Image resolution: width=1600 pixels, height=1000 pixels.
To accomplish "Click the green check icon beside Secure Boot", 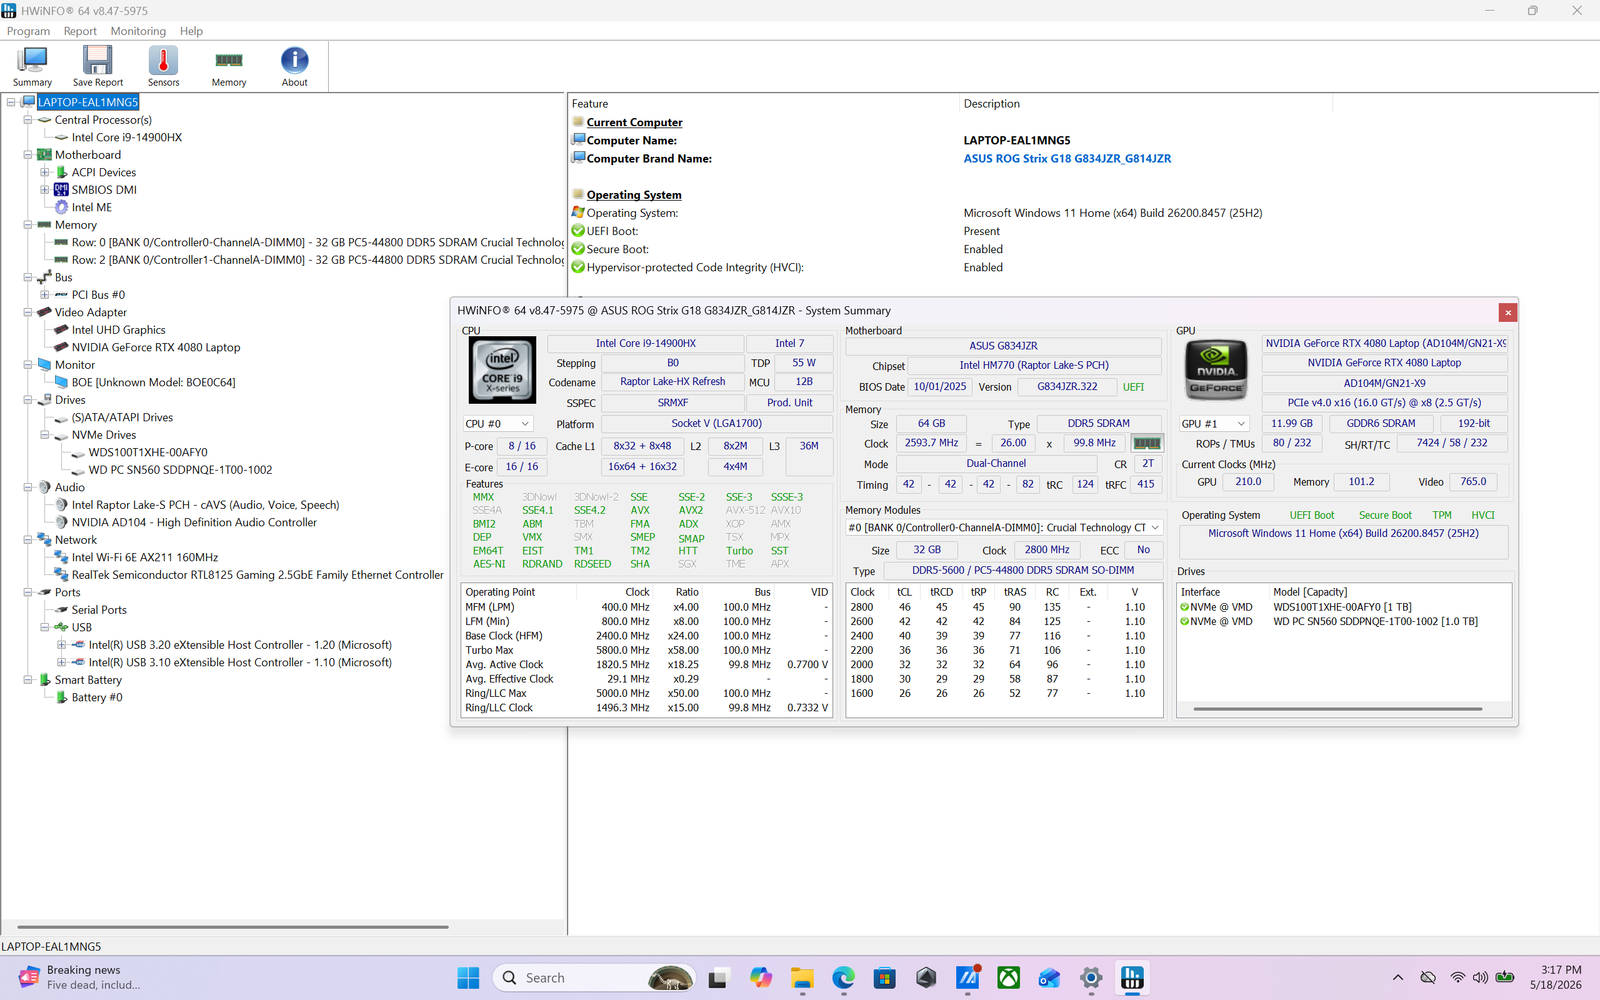I will (x=578, y=249).
